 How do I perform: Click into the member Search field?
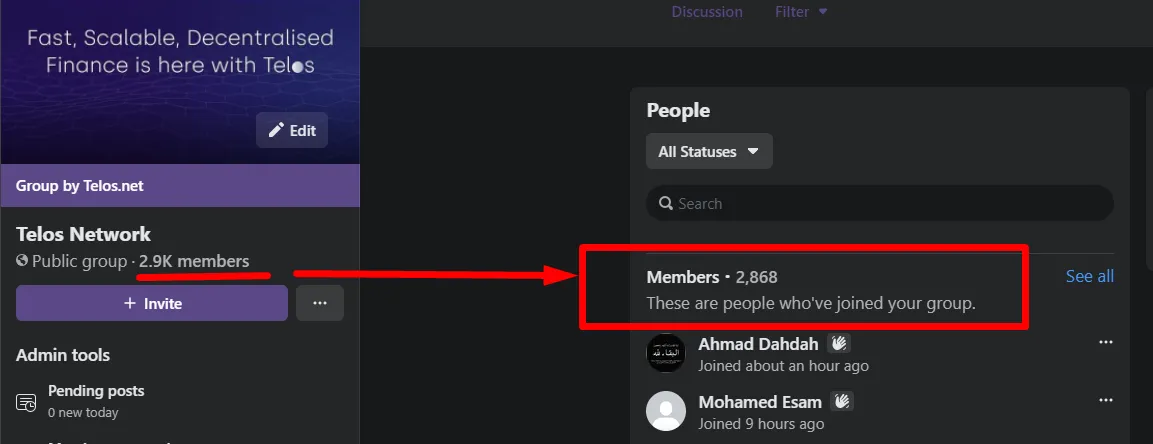pyautogui.click(x=879, y=204)
